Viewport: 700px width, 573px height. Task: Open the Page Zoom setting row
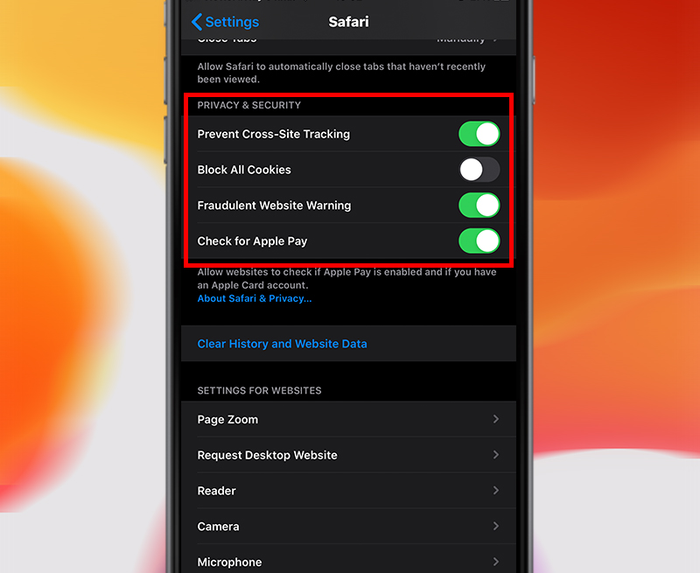coord(349,419)
